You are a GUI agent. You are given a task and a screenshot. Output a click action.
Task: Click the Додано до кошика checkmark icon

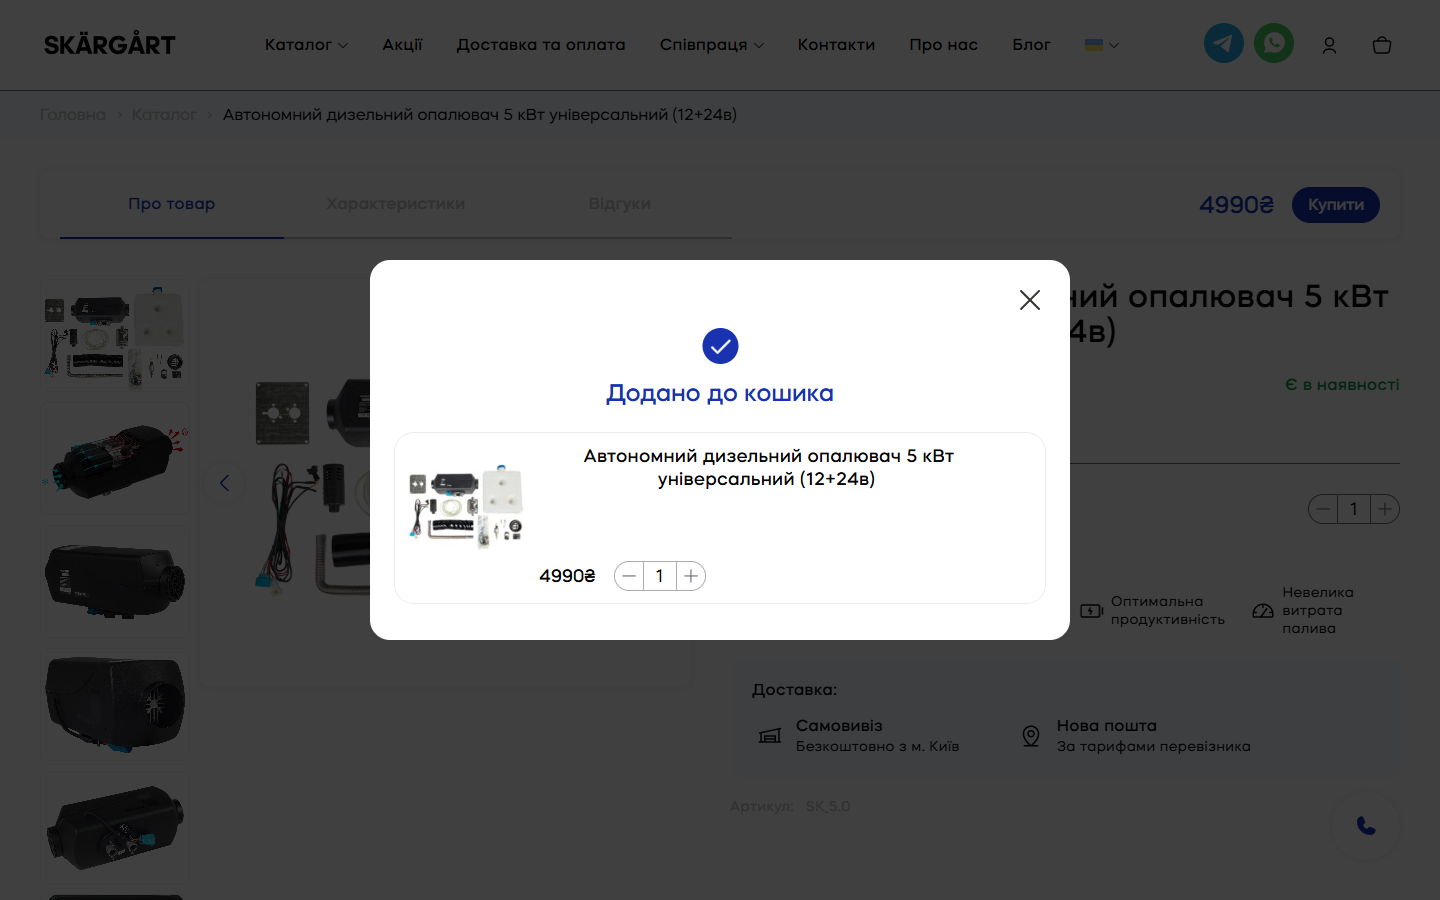point(720,346)
